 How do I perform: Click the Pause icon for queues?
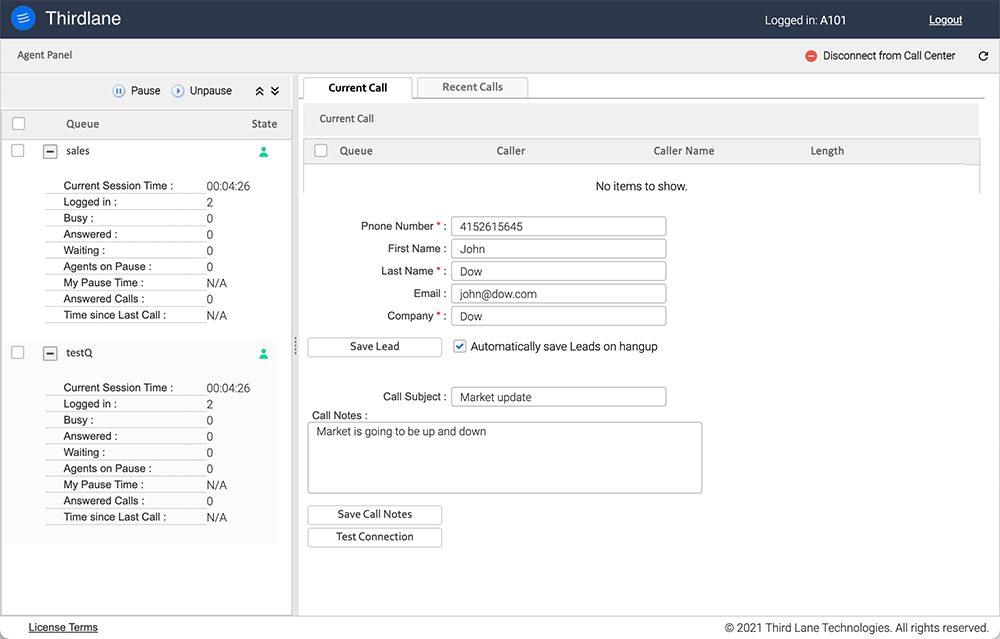point(119,91)
